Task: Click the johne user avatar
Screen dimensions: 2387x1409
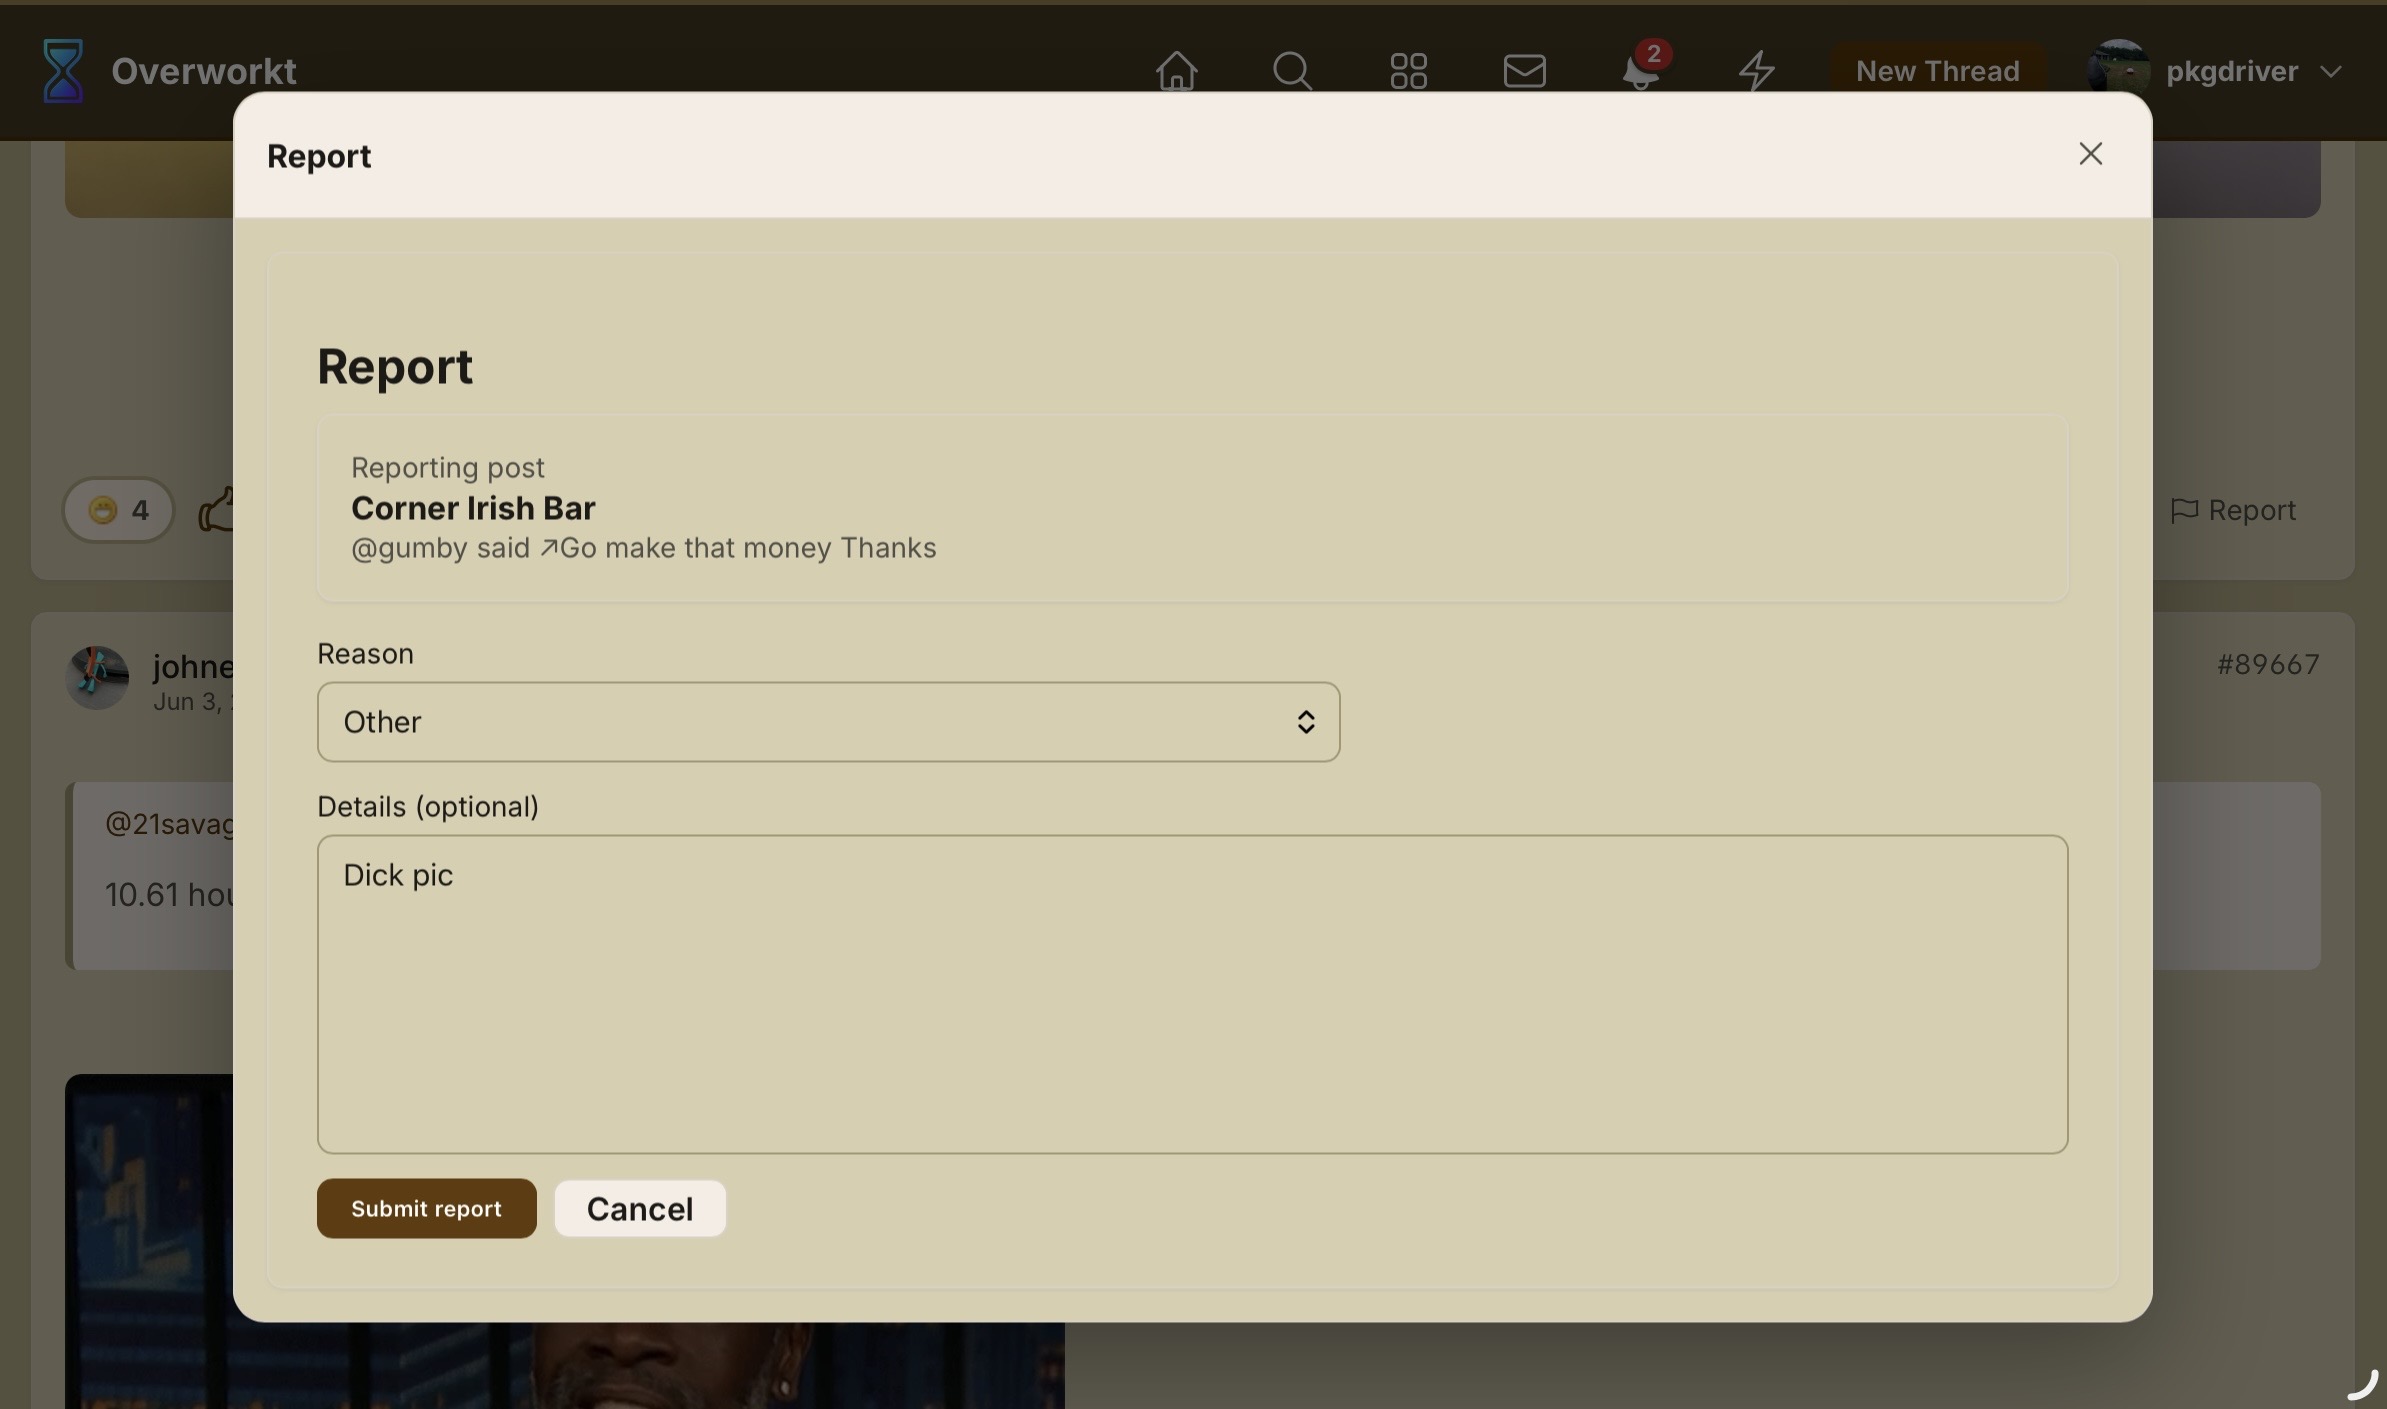Action: 97,677
